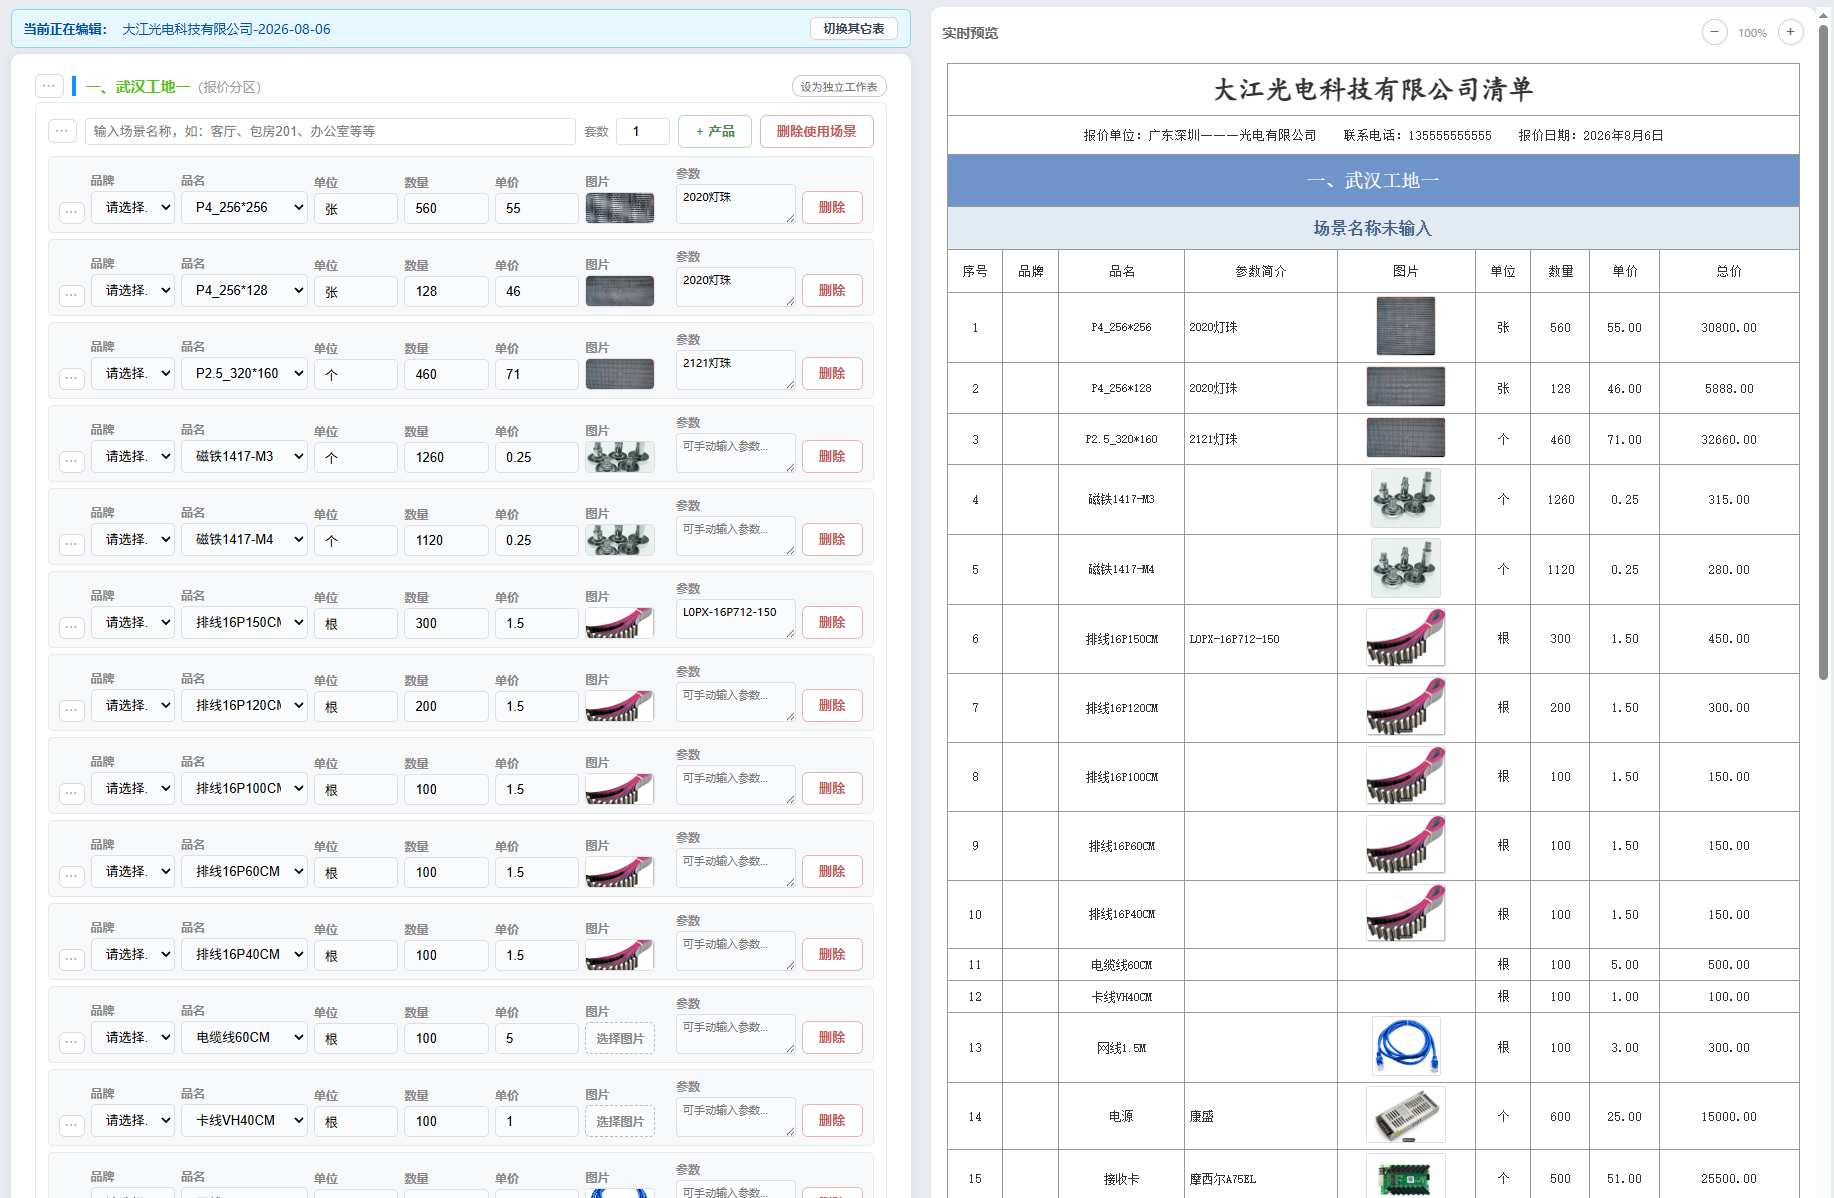Click 选择图片 for the 电缆线60CM row
The height and width of the screenshot is (1198, 1834).
point(620,1038)
